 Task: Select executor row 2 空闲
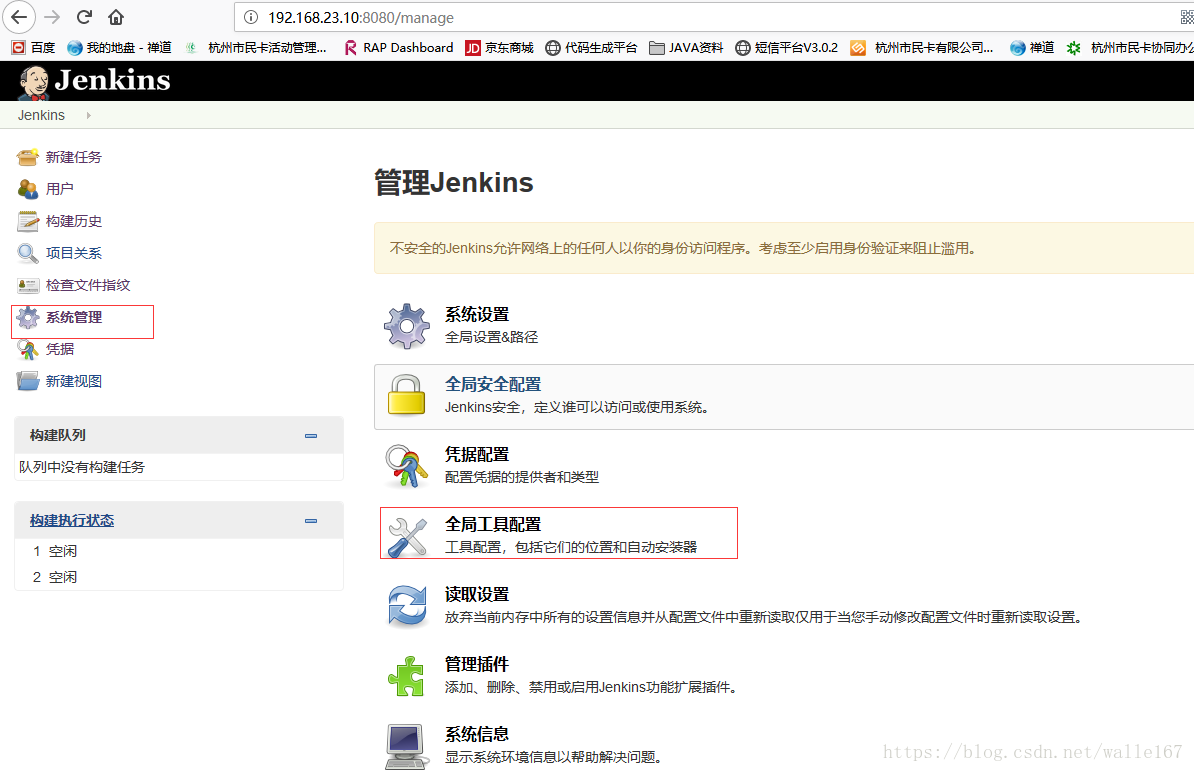(x=179, y=577)
